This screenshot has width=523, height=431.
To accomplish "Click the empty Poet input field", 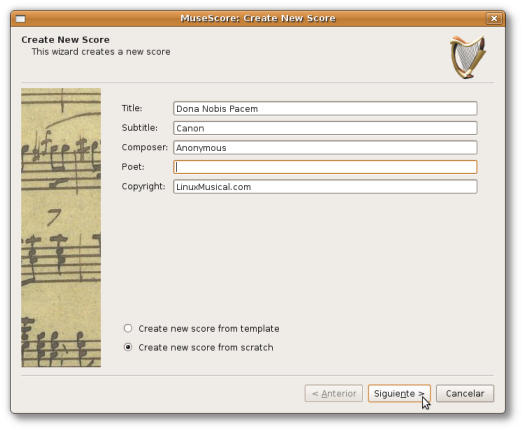I will coord(325,167).
